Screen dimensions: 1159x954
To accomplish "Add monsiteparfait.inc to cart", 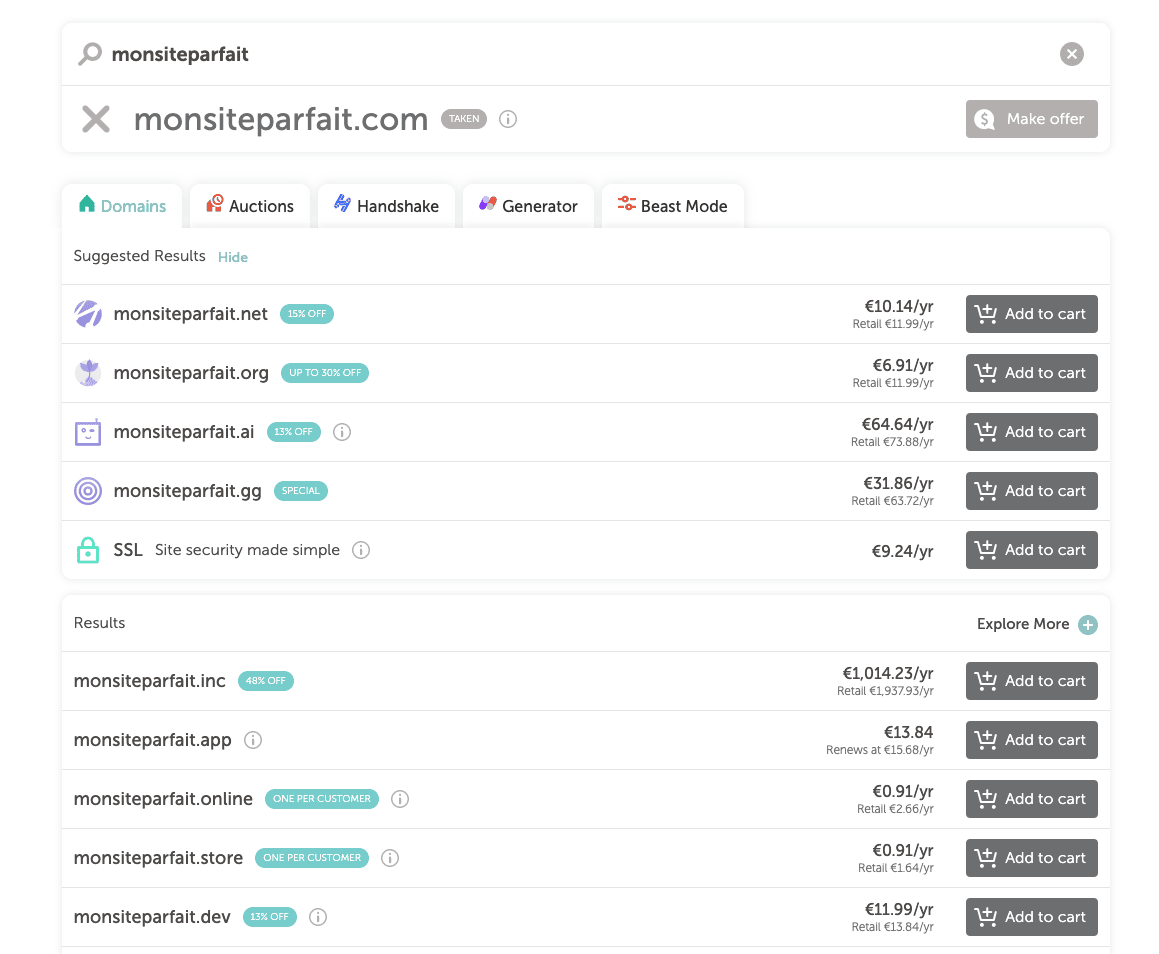I will click(1031, 681).
